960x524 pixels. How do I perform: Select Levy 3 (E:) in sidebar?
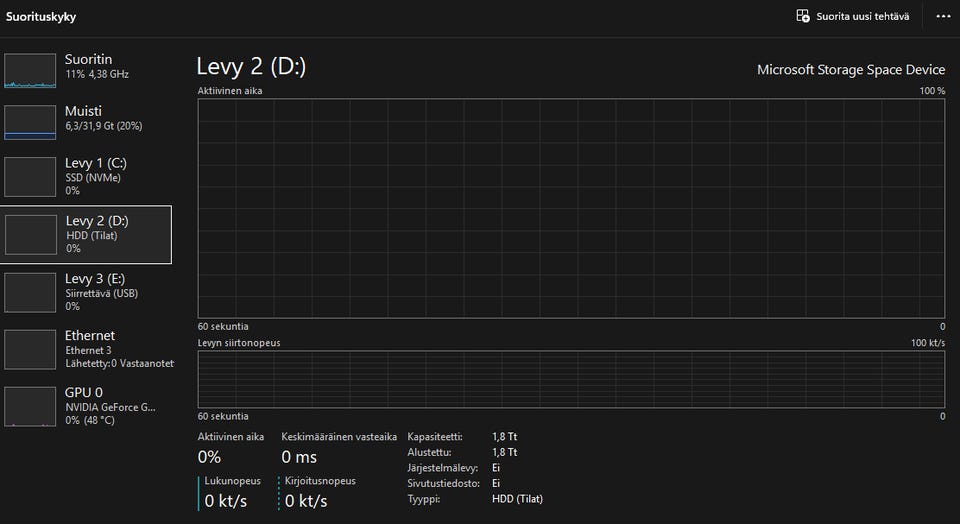pyautogui.click(x=86, y=292)
